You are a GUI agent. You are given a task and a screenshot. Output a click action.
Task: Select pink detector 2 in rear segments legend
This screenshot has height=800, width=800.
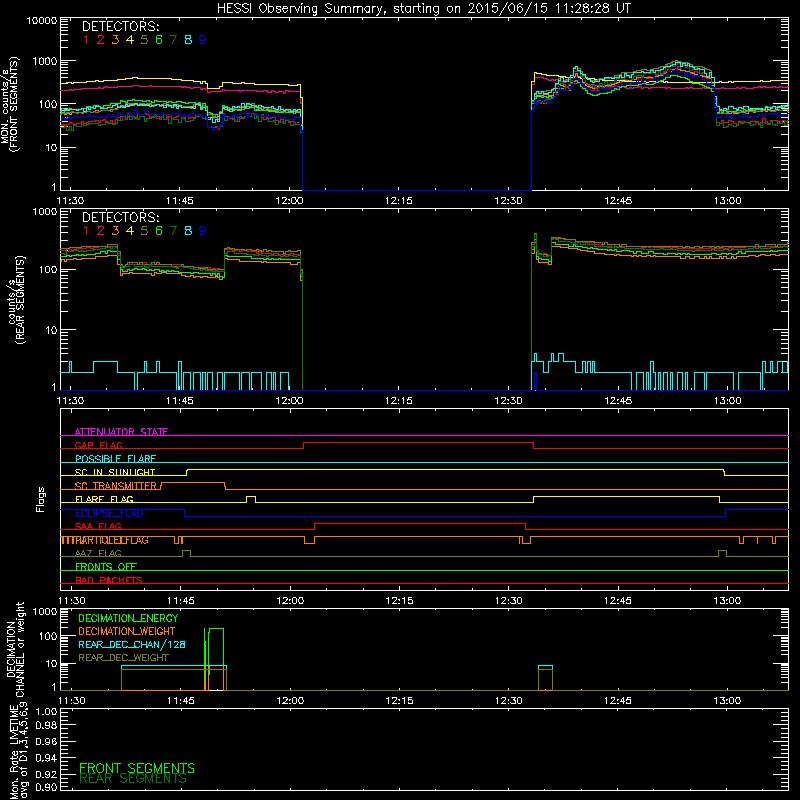point(101,231)
